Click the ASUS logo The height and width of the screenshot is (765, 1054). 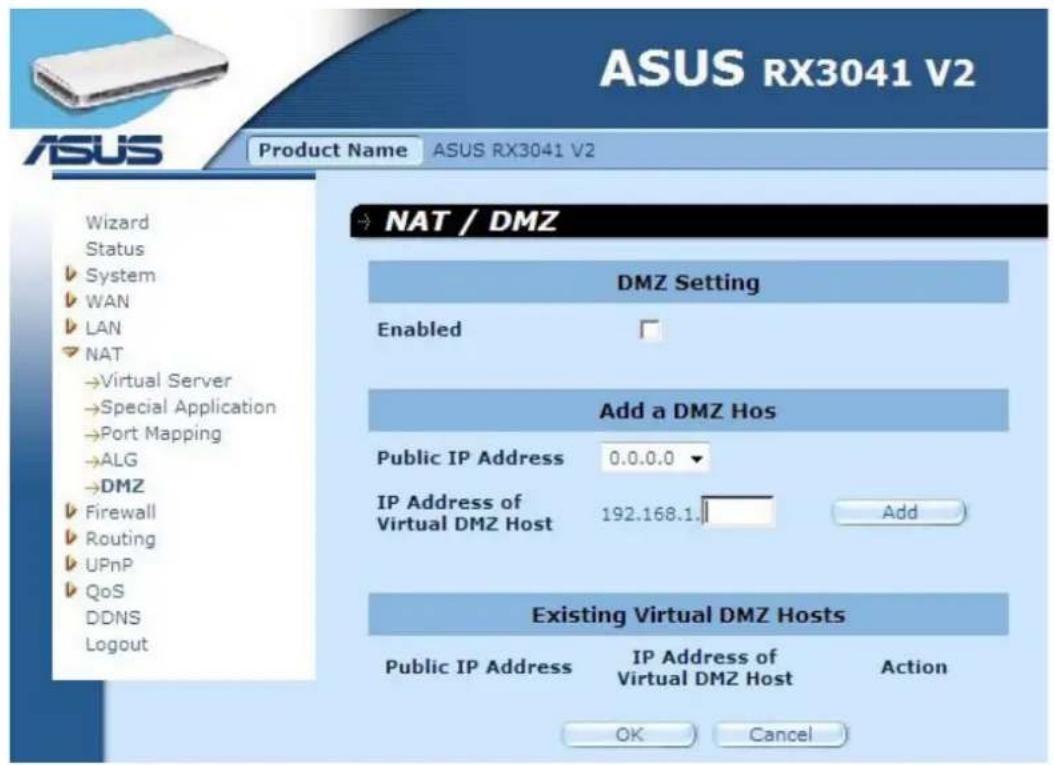click(x=94, y=149)
